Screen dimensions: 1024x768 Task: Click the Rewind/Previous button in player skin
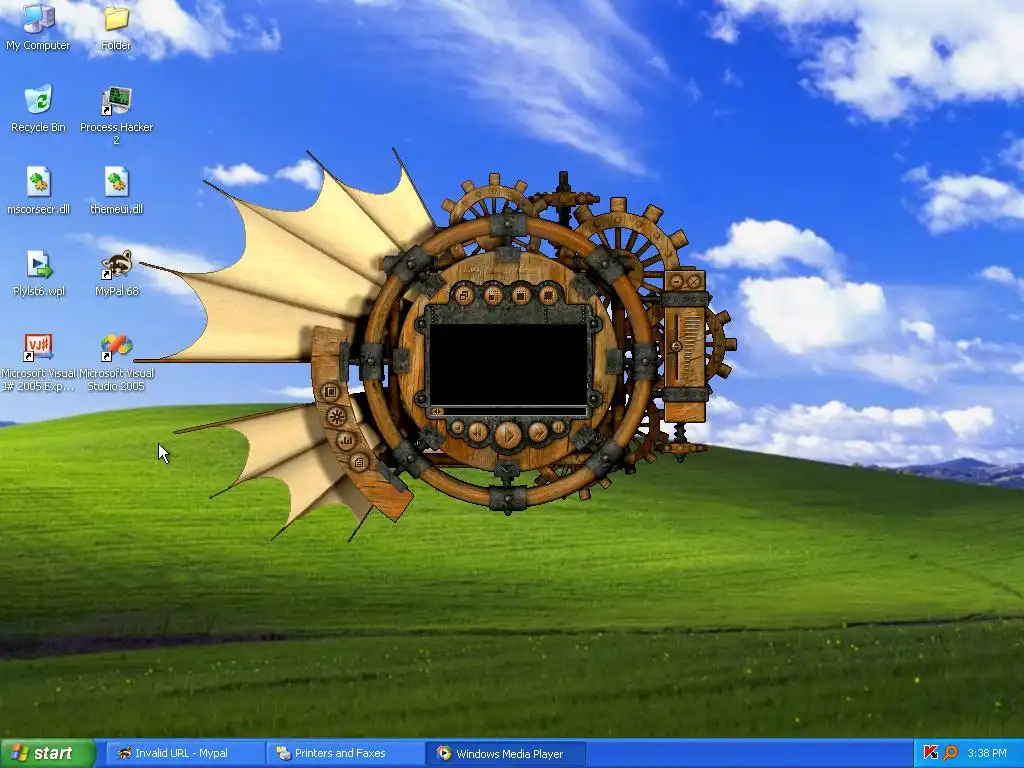tap(478, 432)
